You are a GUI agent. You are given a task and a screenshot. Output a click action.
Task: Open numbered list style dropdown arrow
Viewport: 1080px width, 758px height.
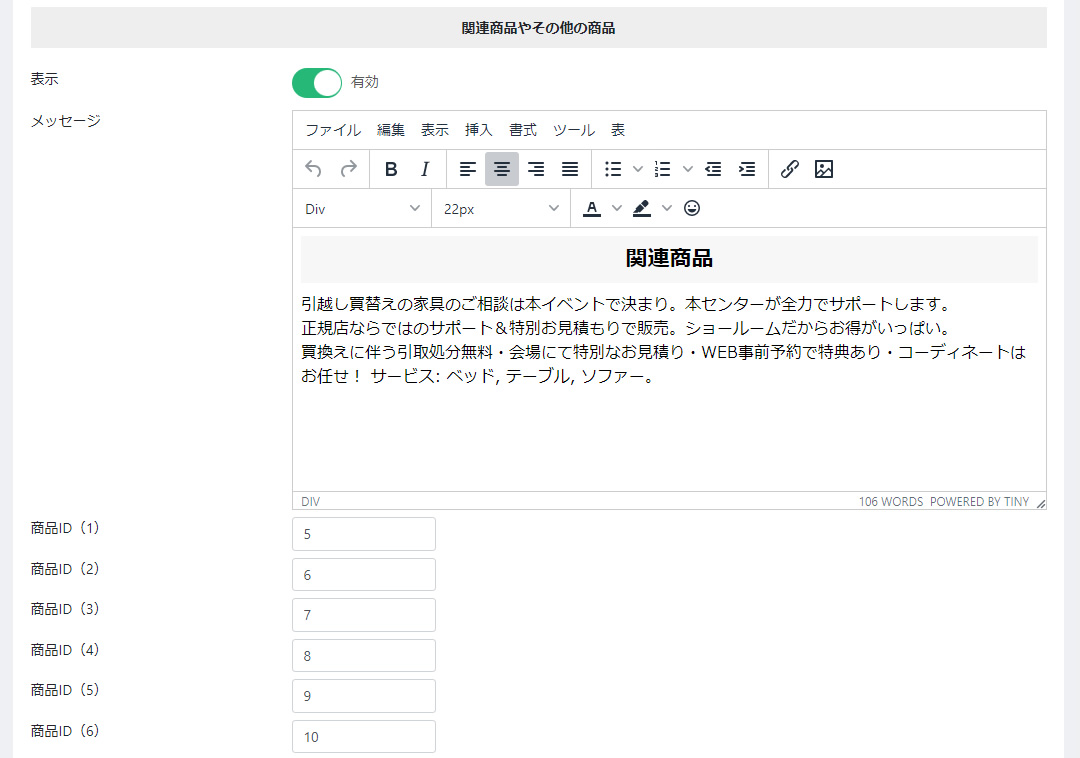pos(687,169)
